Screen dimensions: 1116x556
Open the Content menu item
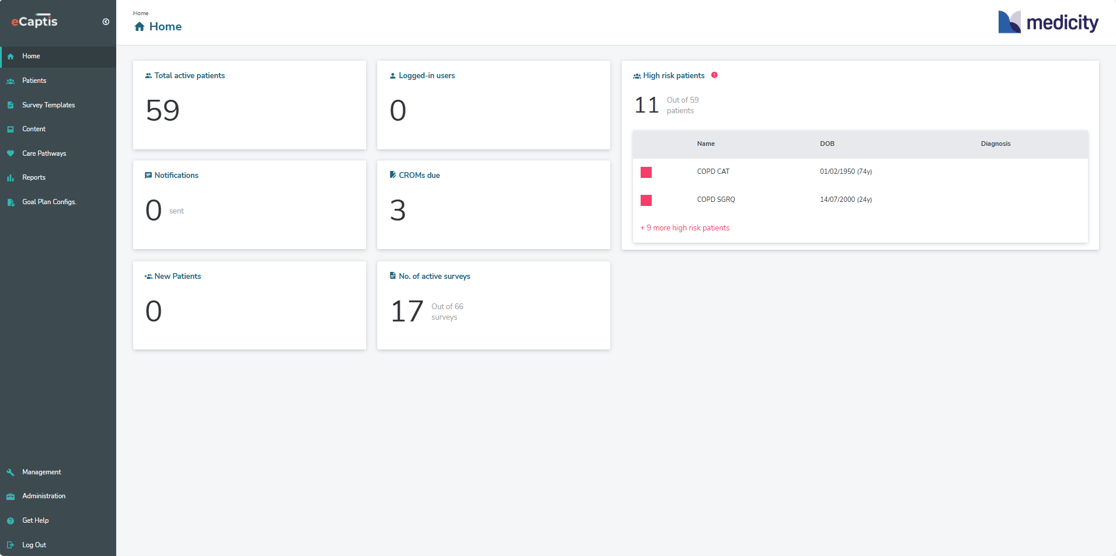(34, 129)
